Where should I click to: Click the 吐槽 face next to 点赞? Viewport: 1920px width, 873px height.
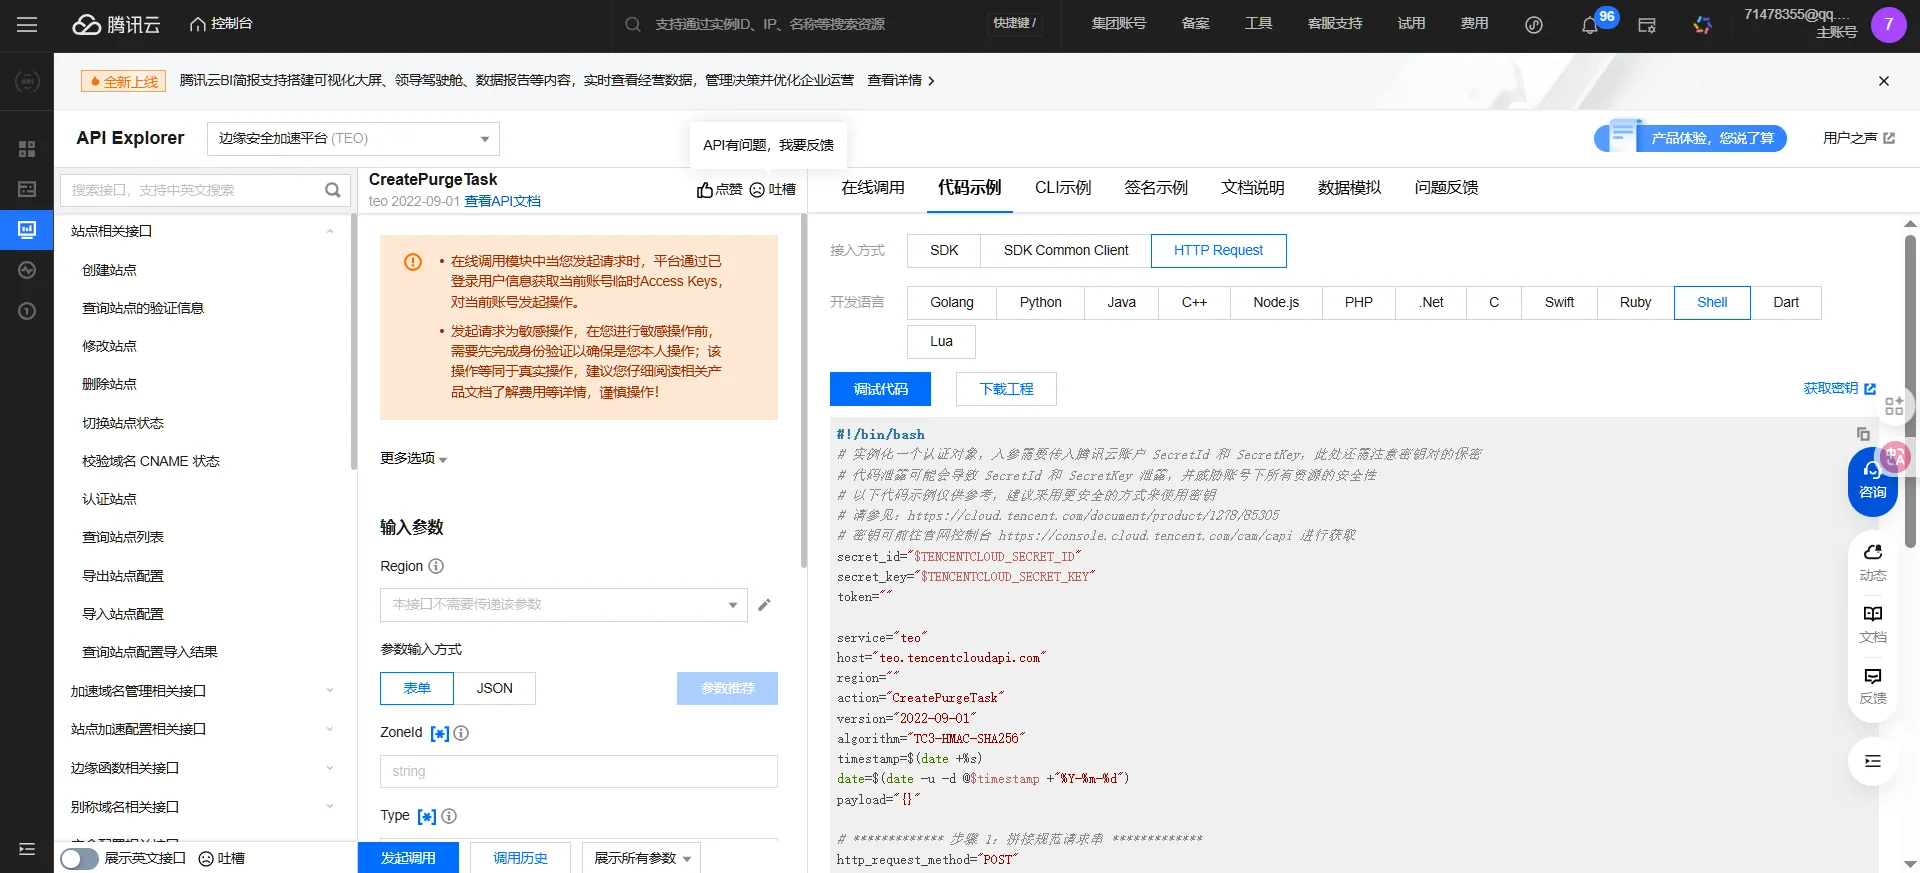click(757, 190)
